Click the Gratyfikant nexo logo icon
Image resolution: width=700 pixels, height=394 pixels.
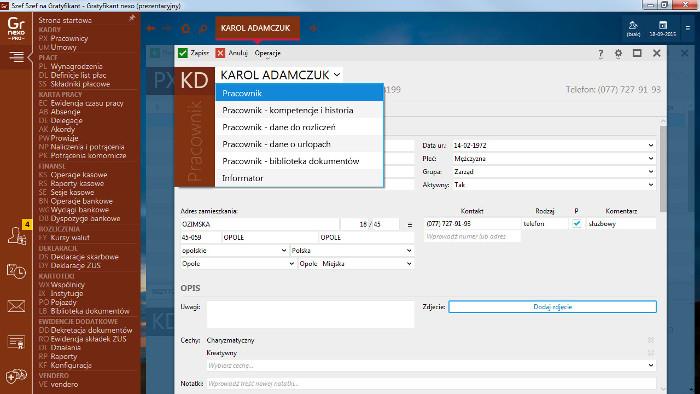16,29
